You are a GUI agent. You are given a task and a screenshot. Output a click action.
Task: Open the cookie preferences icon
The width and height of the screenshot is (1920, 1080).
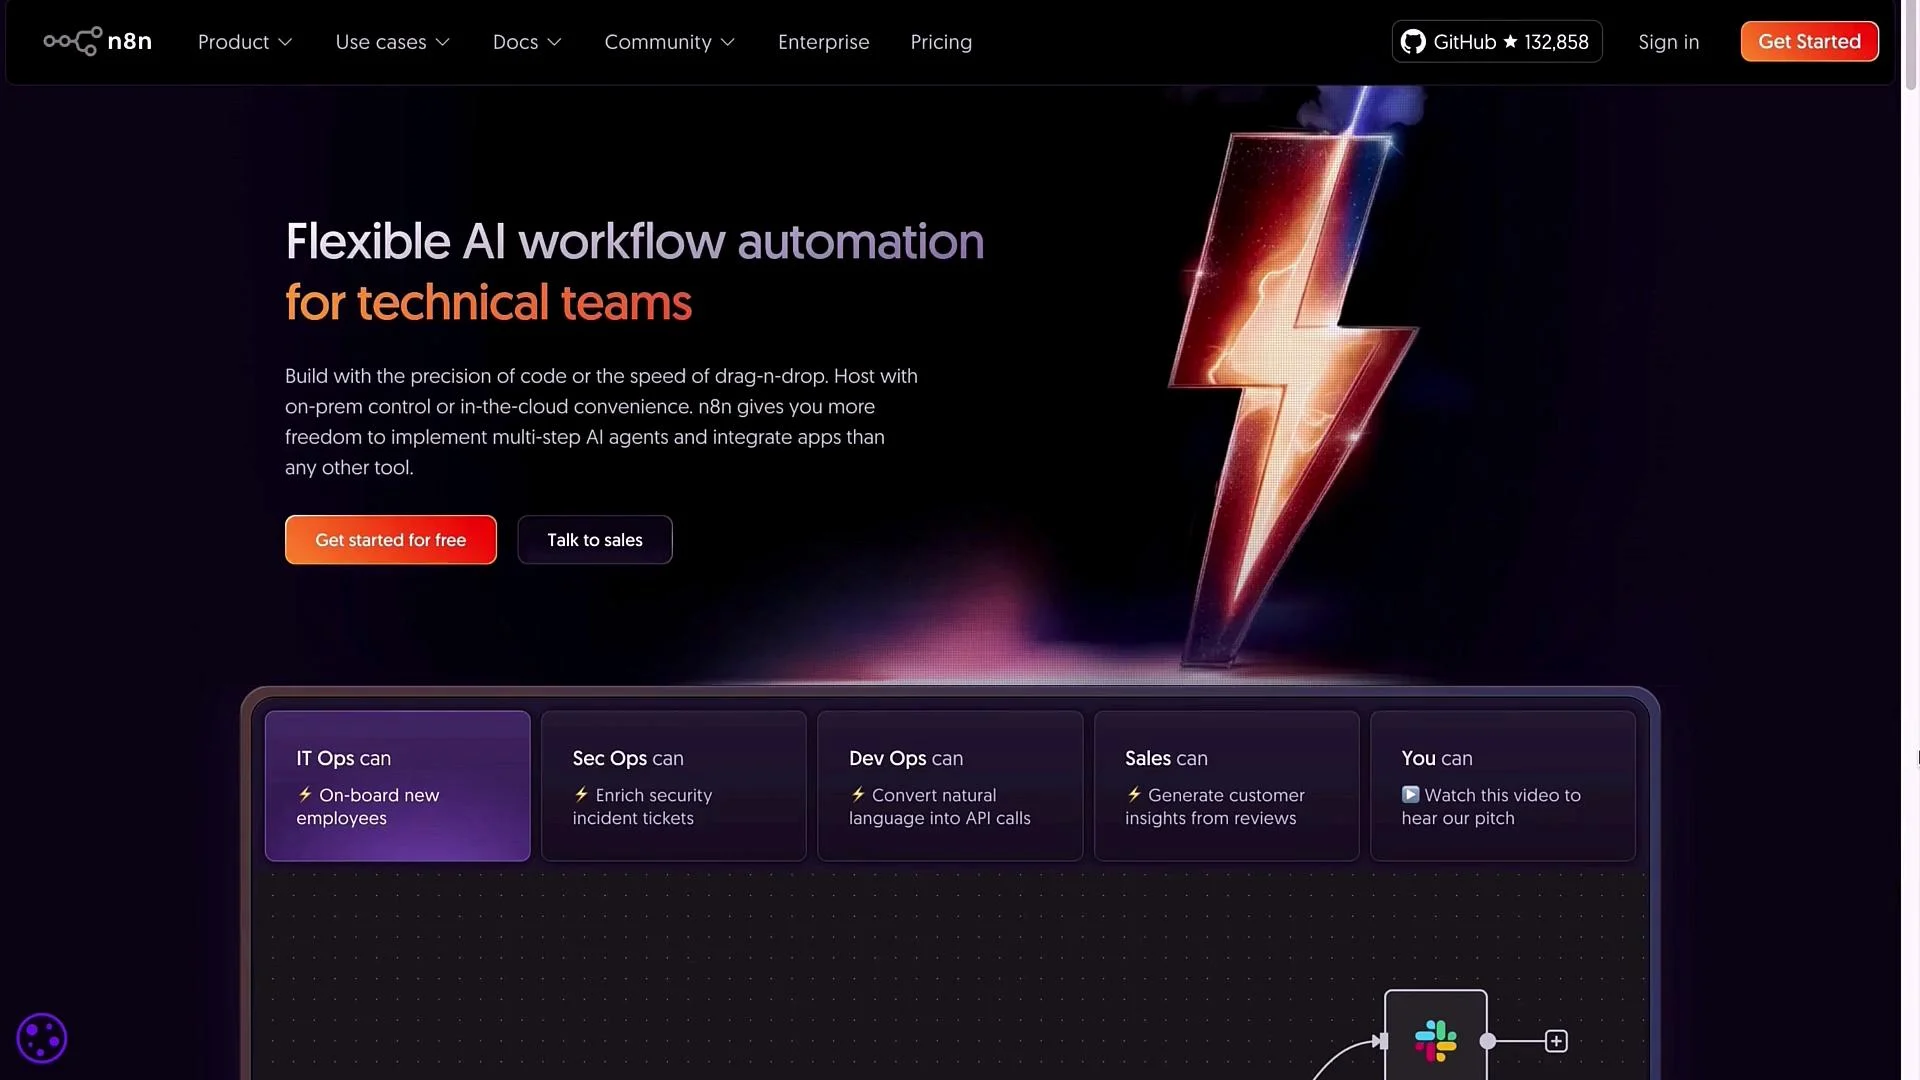coord(41,1038)
